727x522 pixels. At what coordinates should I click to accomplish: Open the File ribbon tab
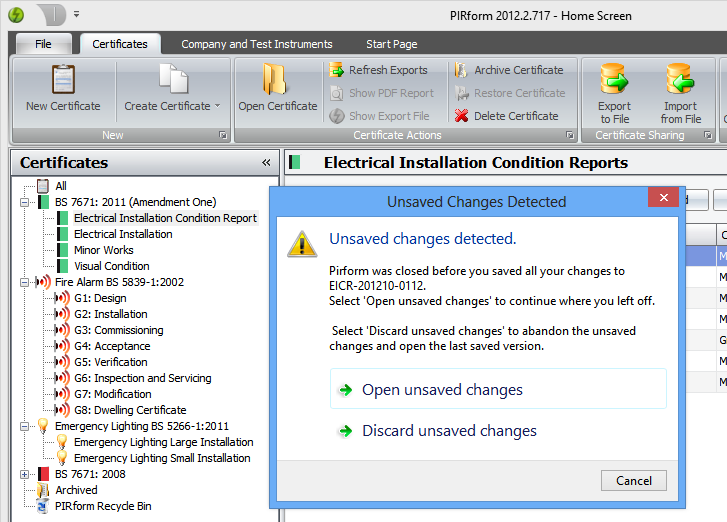(x=43, y=44)
